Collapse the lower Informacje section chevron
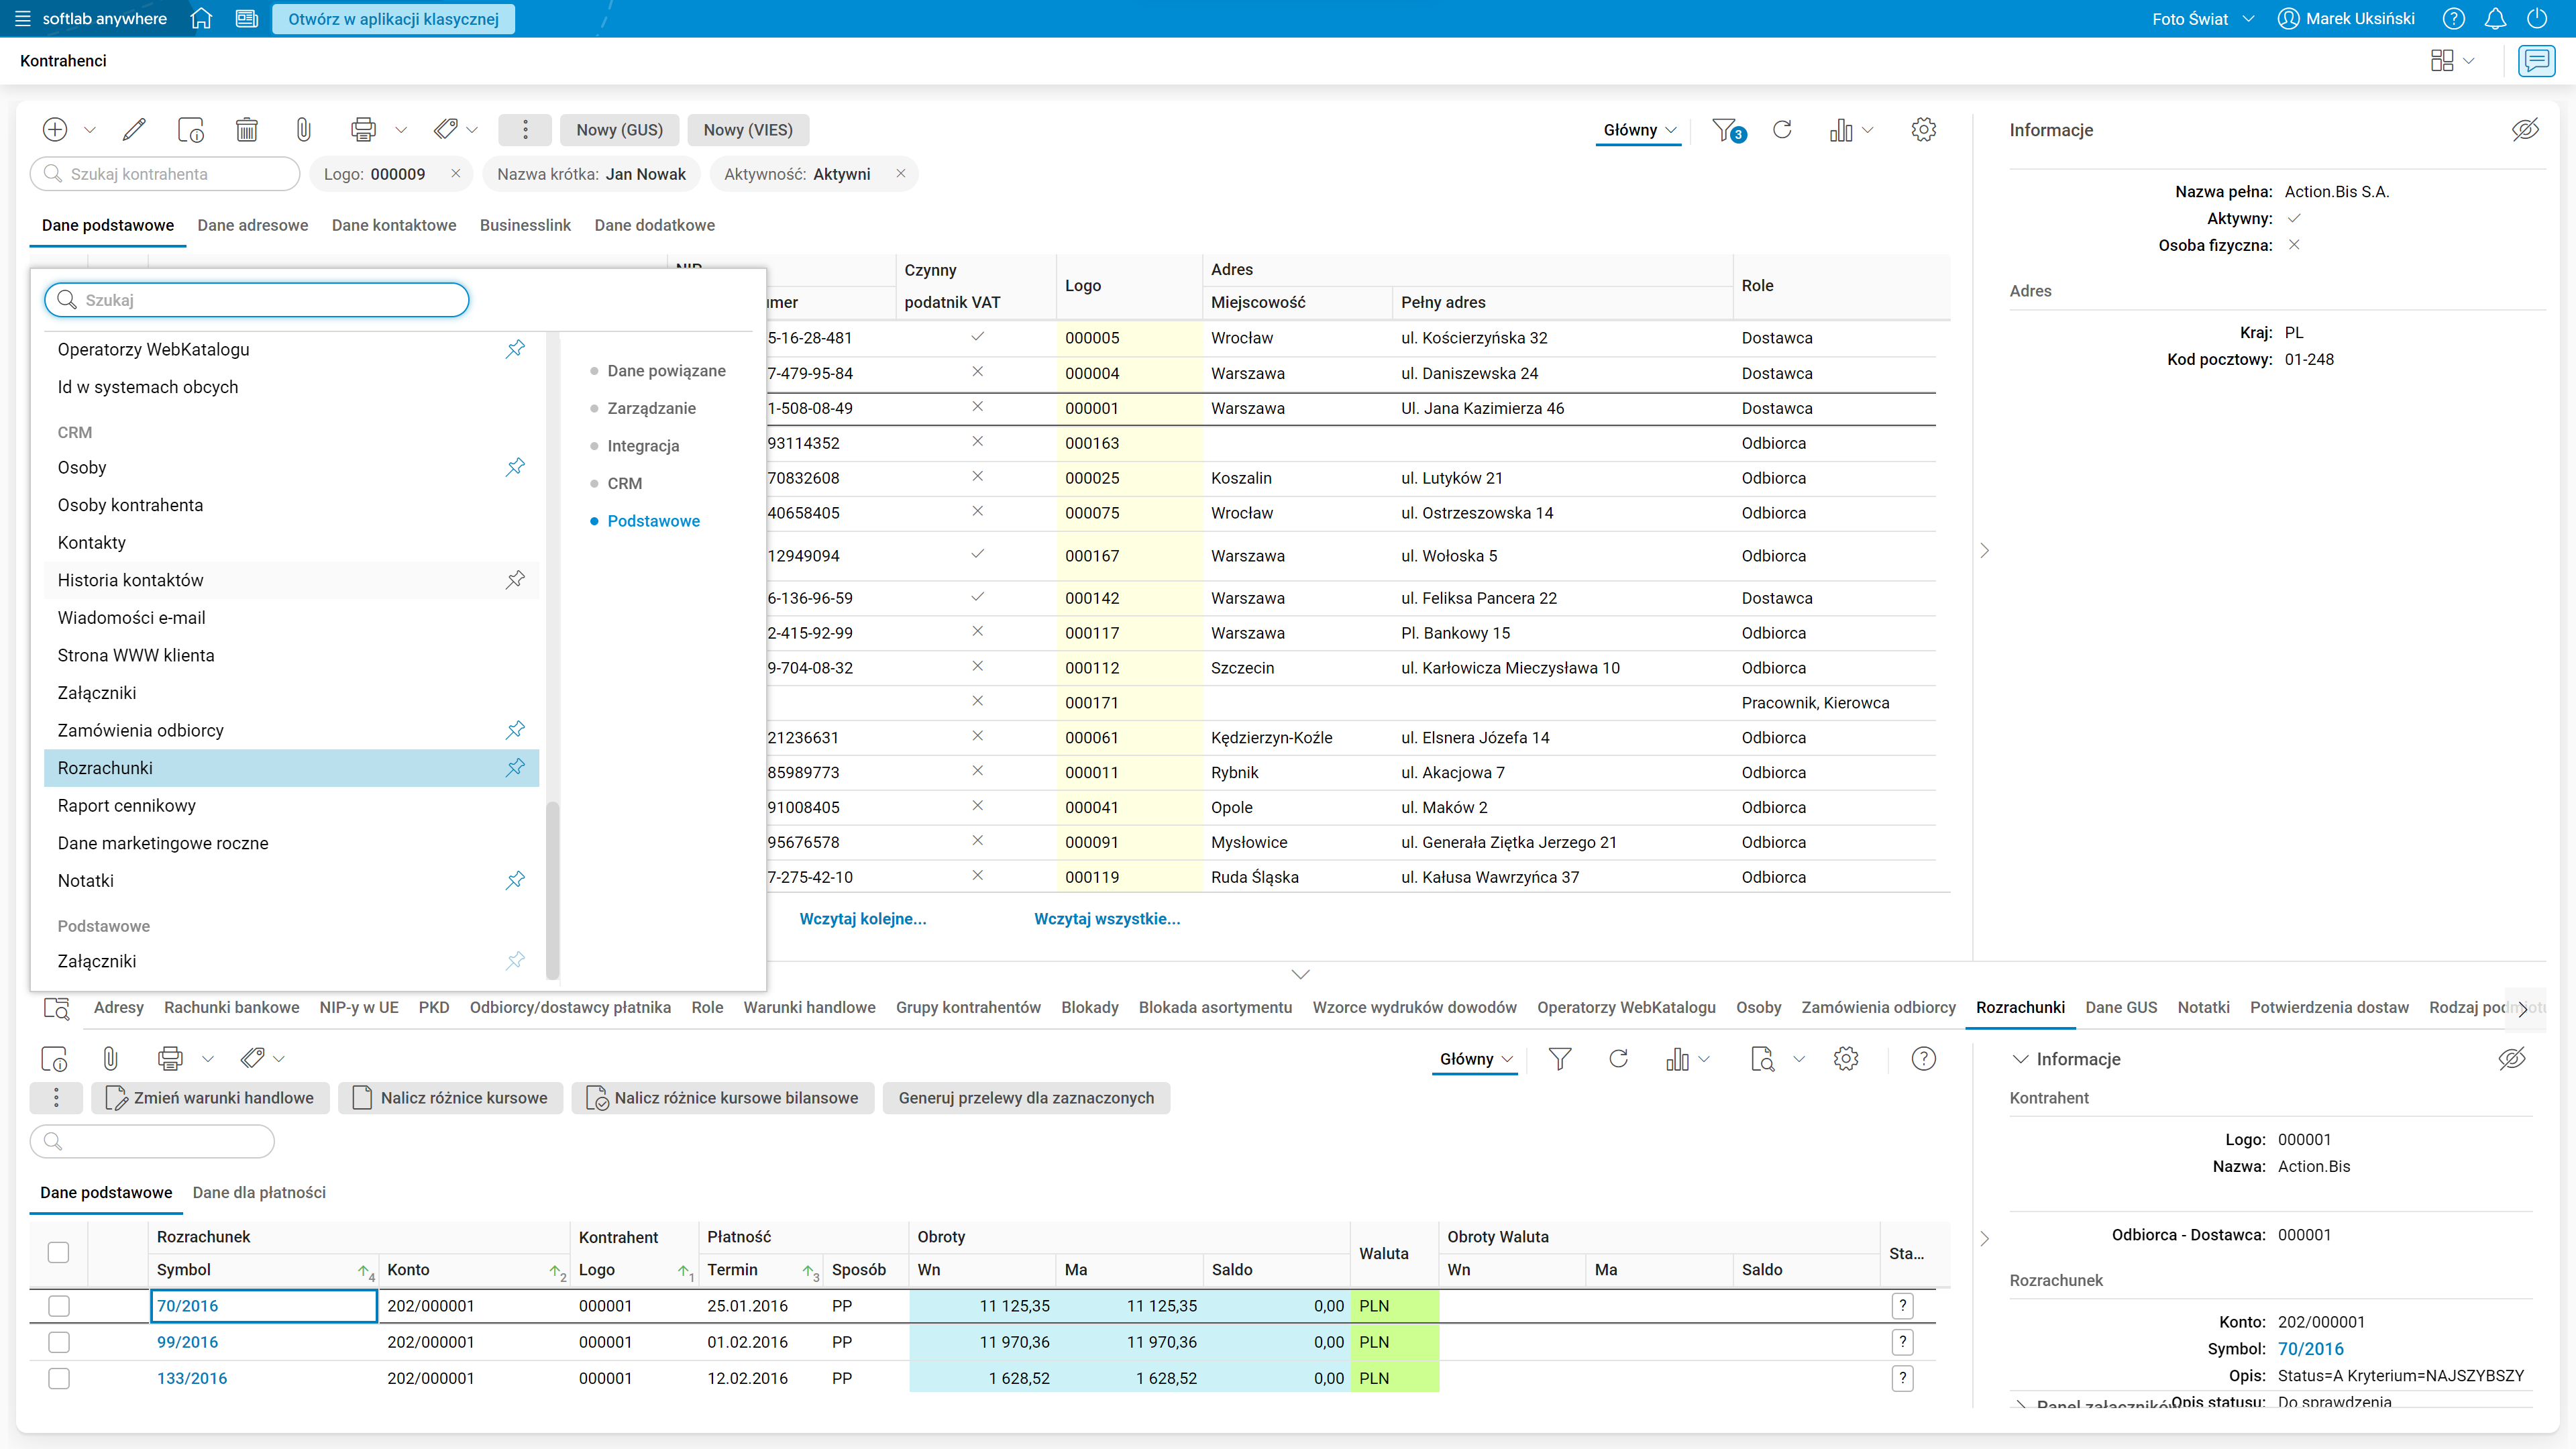 click(2020, 1059)
